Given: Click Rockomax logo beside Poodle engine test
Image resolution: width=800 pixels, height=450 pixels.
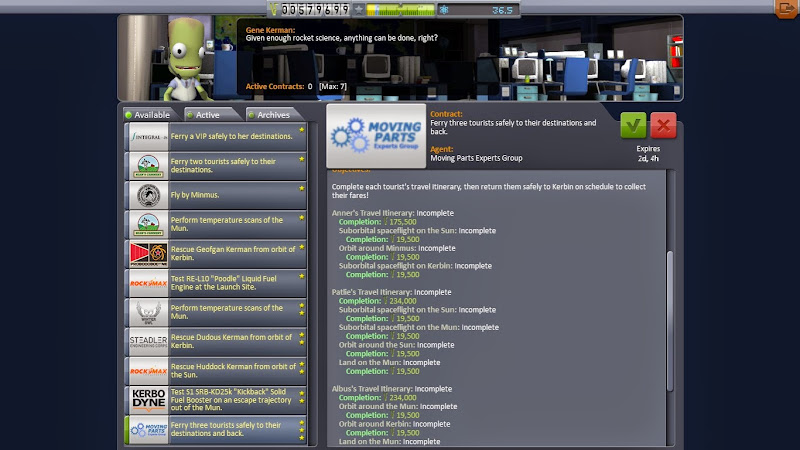Looking at the screenshot, I should (x=148, y=283).
